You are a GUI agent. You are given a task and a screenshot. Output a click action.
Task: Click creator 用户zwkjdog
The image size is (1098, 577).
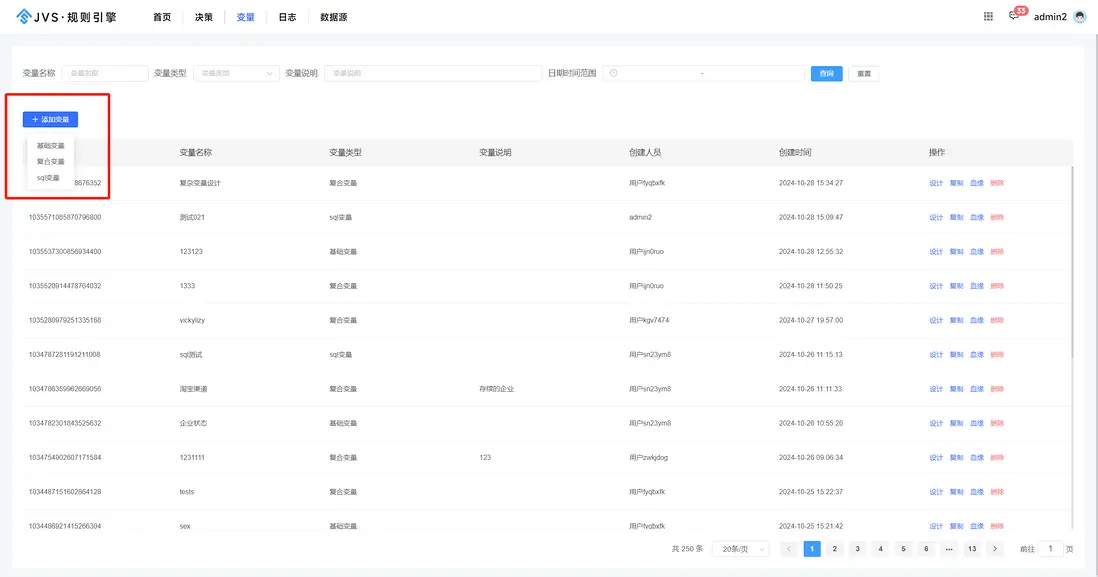tap(648, 458)
